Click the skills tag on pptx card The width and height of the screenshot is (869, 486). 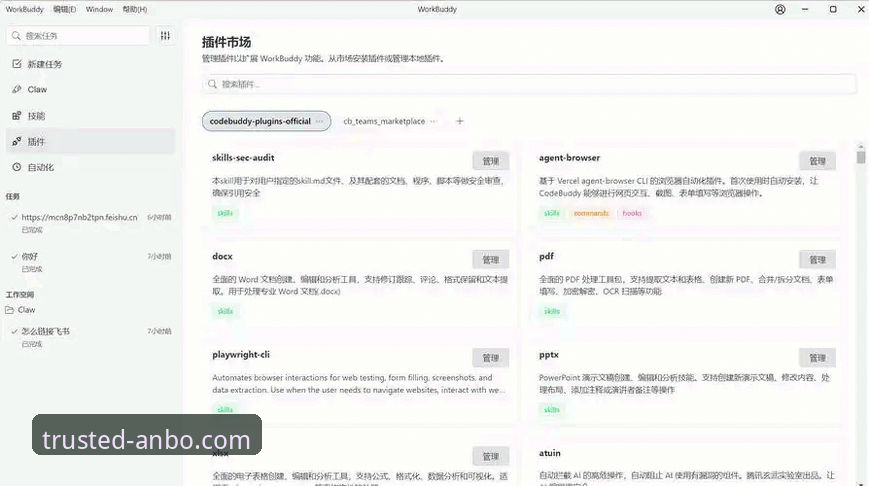pyautogui.click(x=551, y=410)
